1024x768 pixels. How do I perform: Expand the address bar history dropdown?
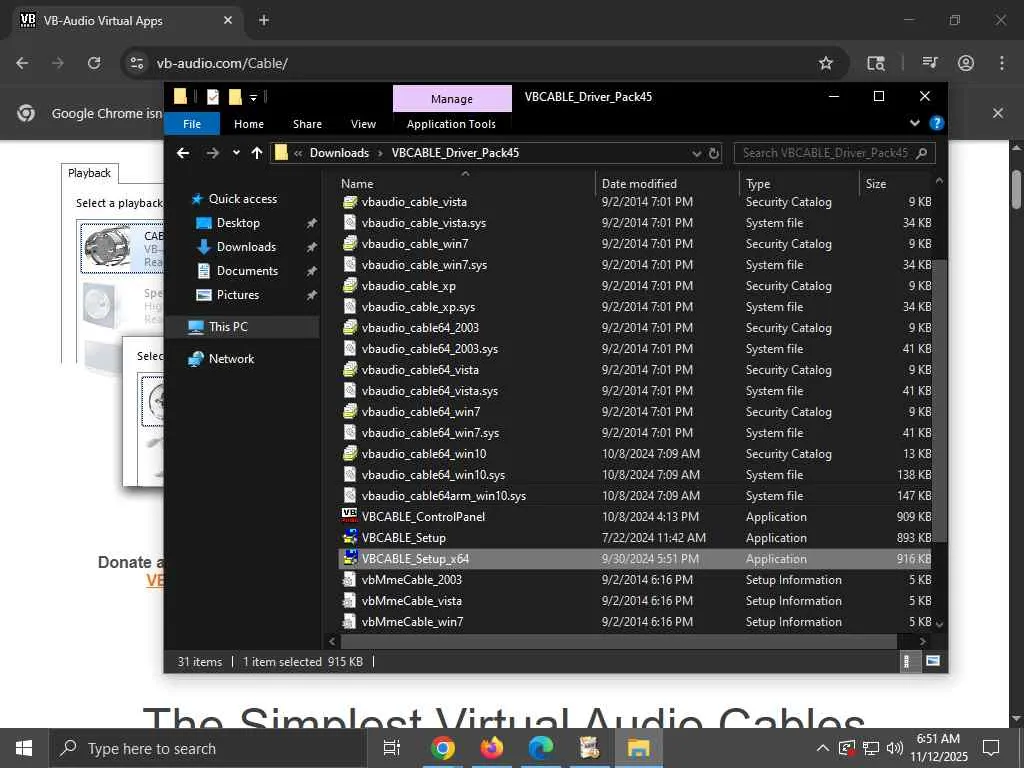(697, 153)
